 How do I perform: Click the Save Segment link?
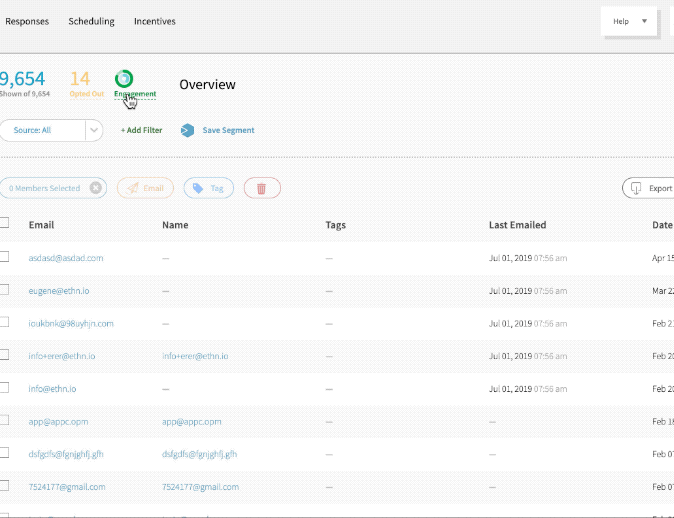point(228,130)
